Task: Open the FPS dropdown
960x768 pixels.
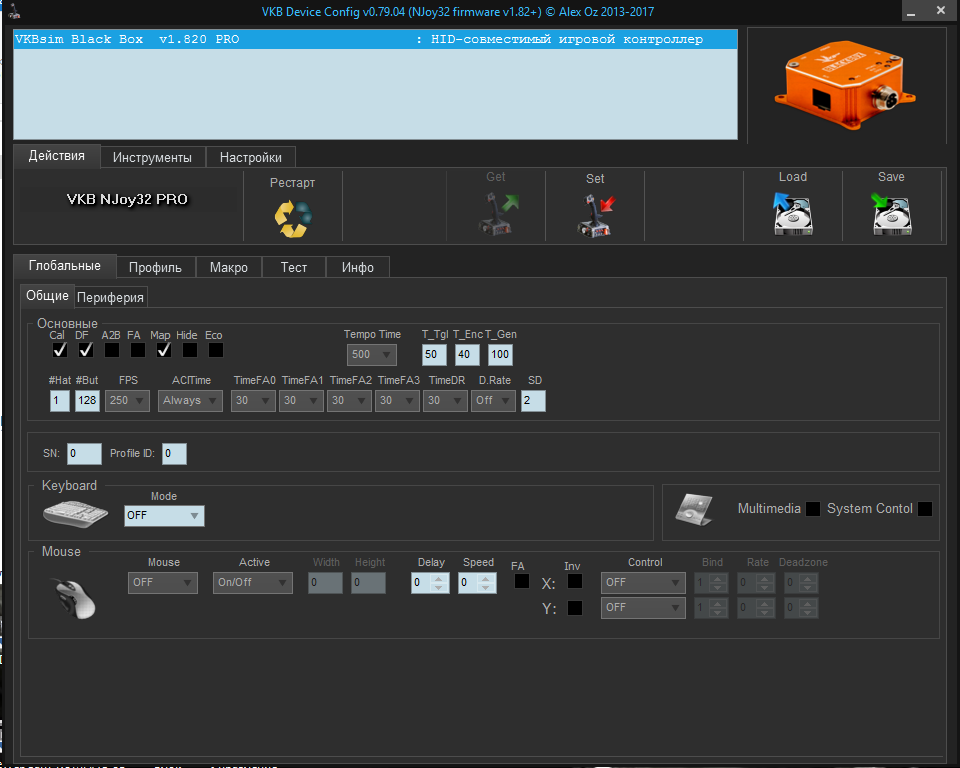Action: [127, 401]
